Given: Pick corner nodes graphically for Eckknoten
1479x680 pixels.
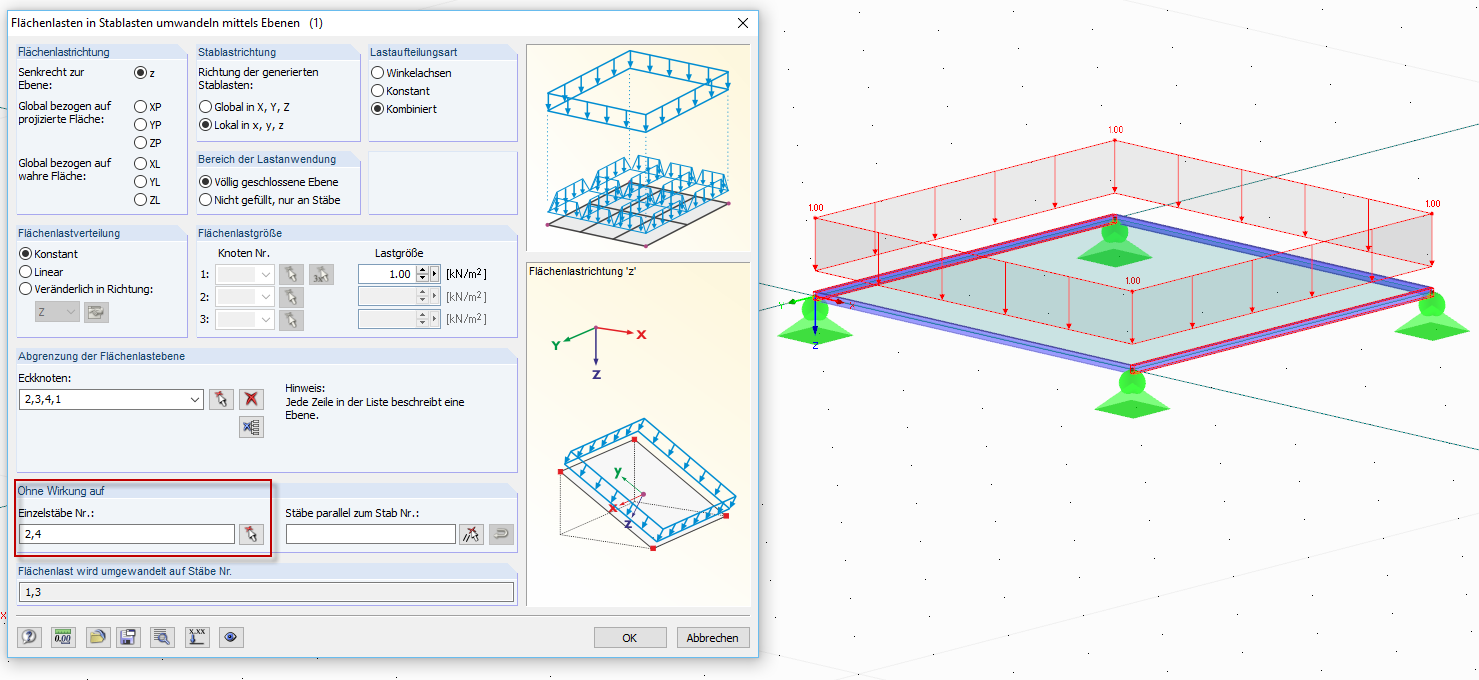Looking at the screenshot, I should pos(221,399).
